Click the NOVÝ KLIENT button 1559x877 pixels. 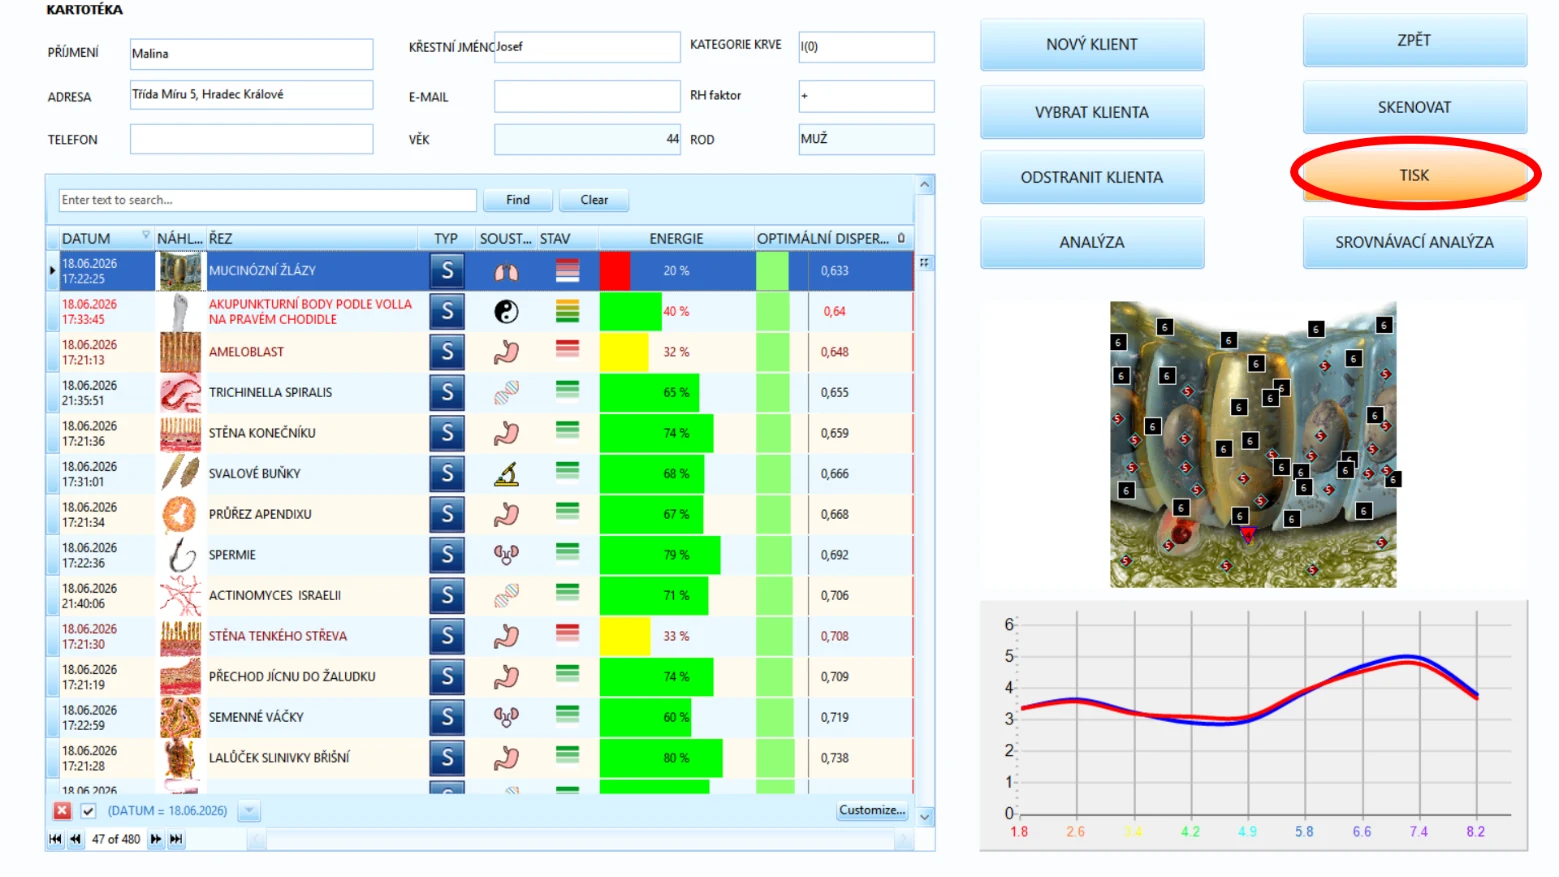[x=1092, y=45]
